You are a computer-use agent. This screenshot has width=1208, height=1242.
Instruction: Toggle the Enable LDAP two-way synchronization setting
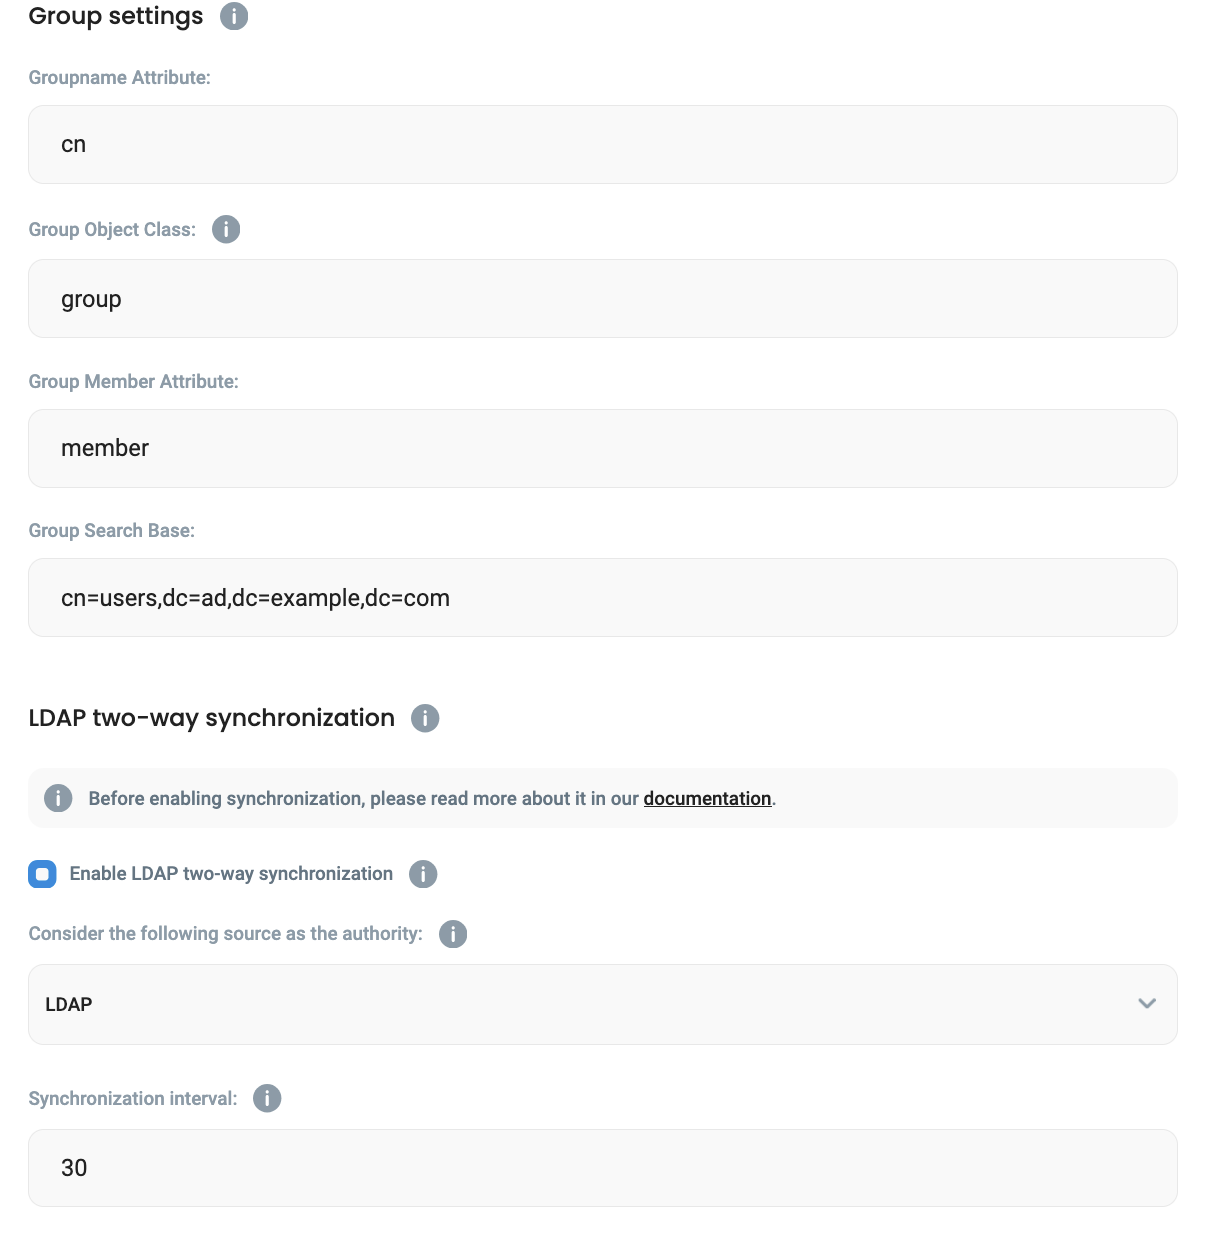pyautogui.click(x=41, y=873)
